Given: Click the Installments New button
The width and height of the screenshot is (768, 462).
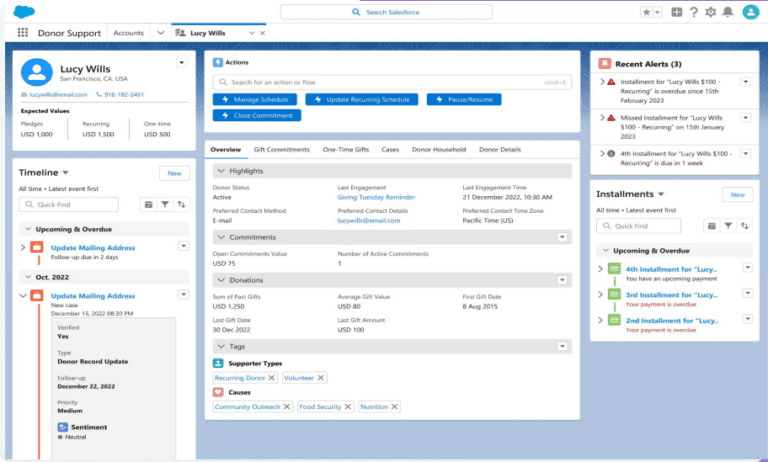Looking at the screenshot, I should tap(738, 195).
